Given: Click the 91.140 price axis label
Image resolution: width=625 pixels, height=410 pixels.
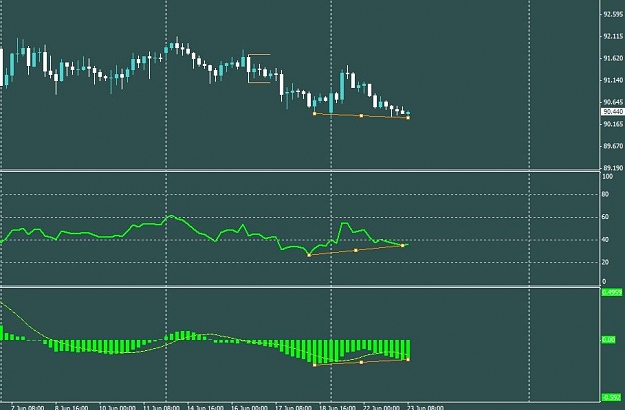Looking at the screenshot, I should [x=613, y=80].
